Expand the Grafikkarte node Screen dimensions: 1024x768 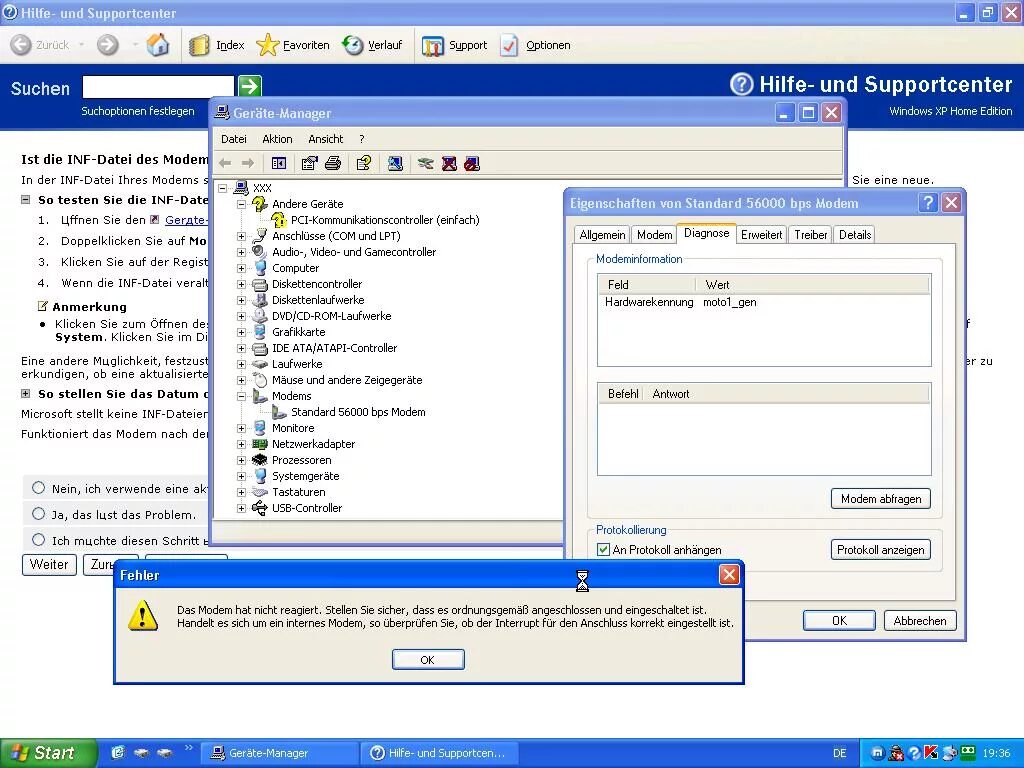click(242, 332)
